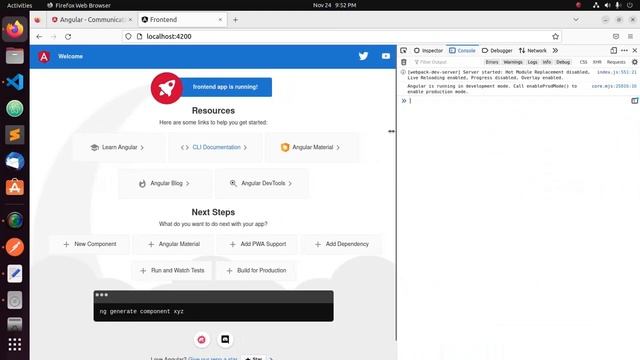Click the Twitter bird icon in header
The height and width of the screenshot is (360, 640).
point(363,56)
